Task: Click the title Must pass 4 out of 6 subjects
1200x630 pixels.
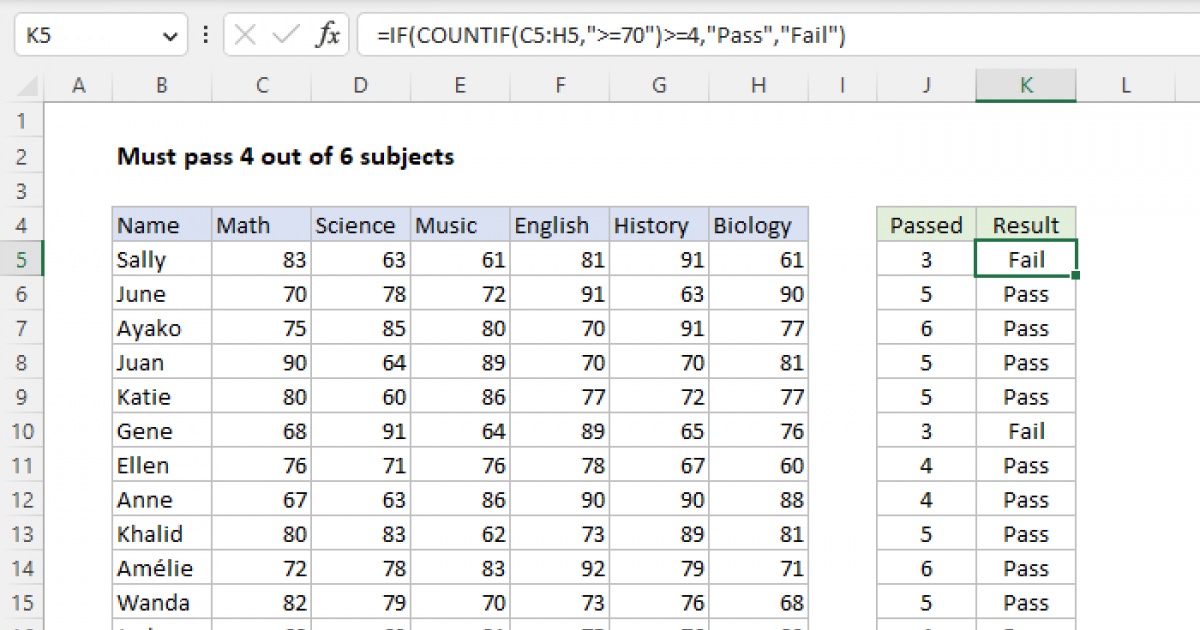Action: coord(286,156)
